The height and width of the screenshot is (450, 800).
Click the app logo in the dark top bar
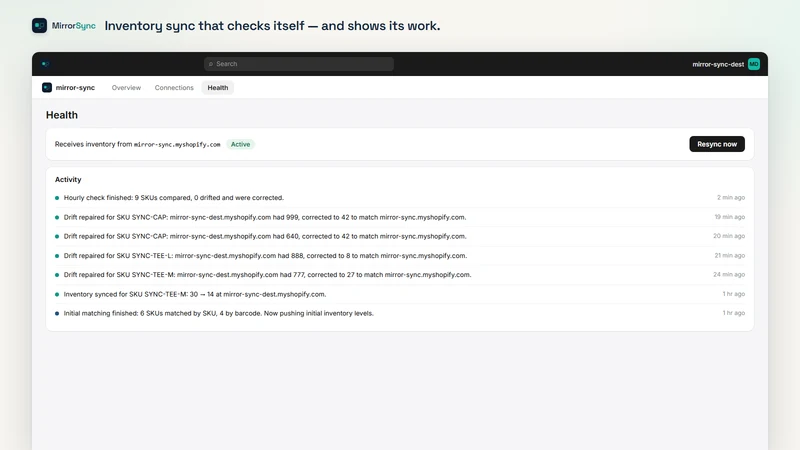coord(45,64)
